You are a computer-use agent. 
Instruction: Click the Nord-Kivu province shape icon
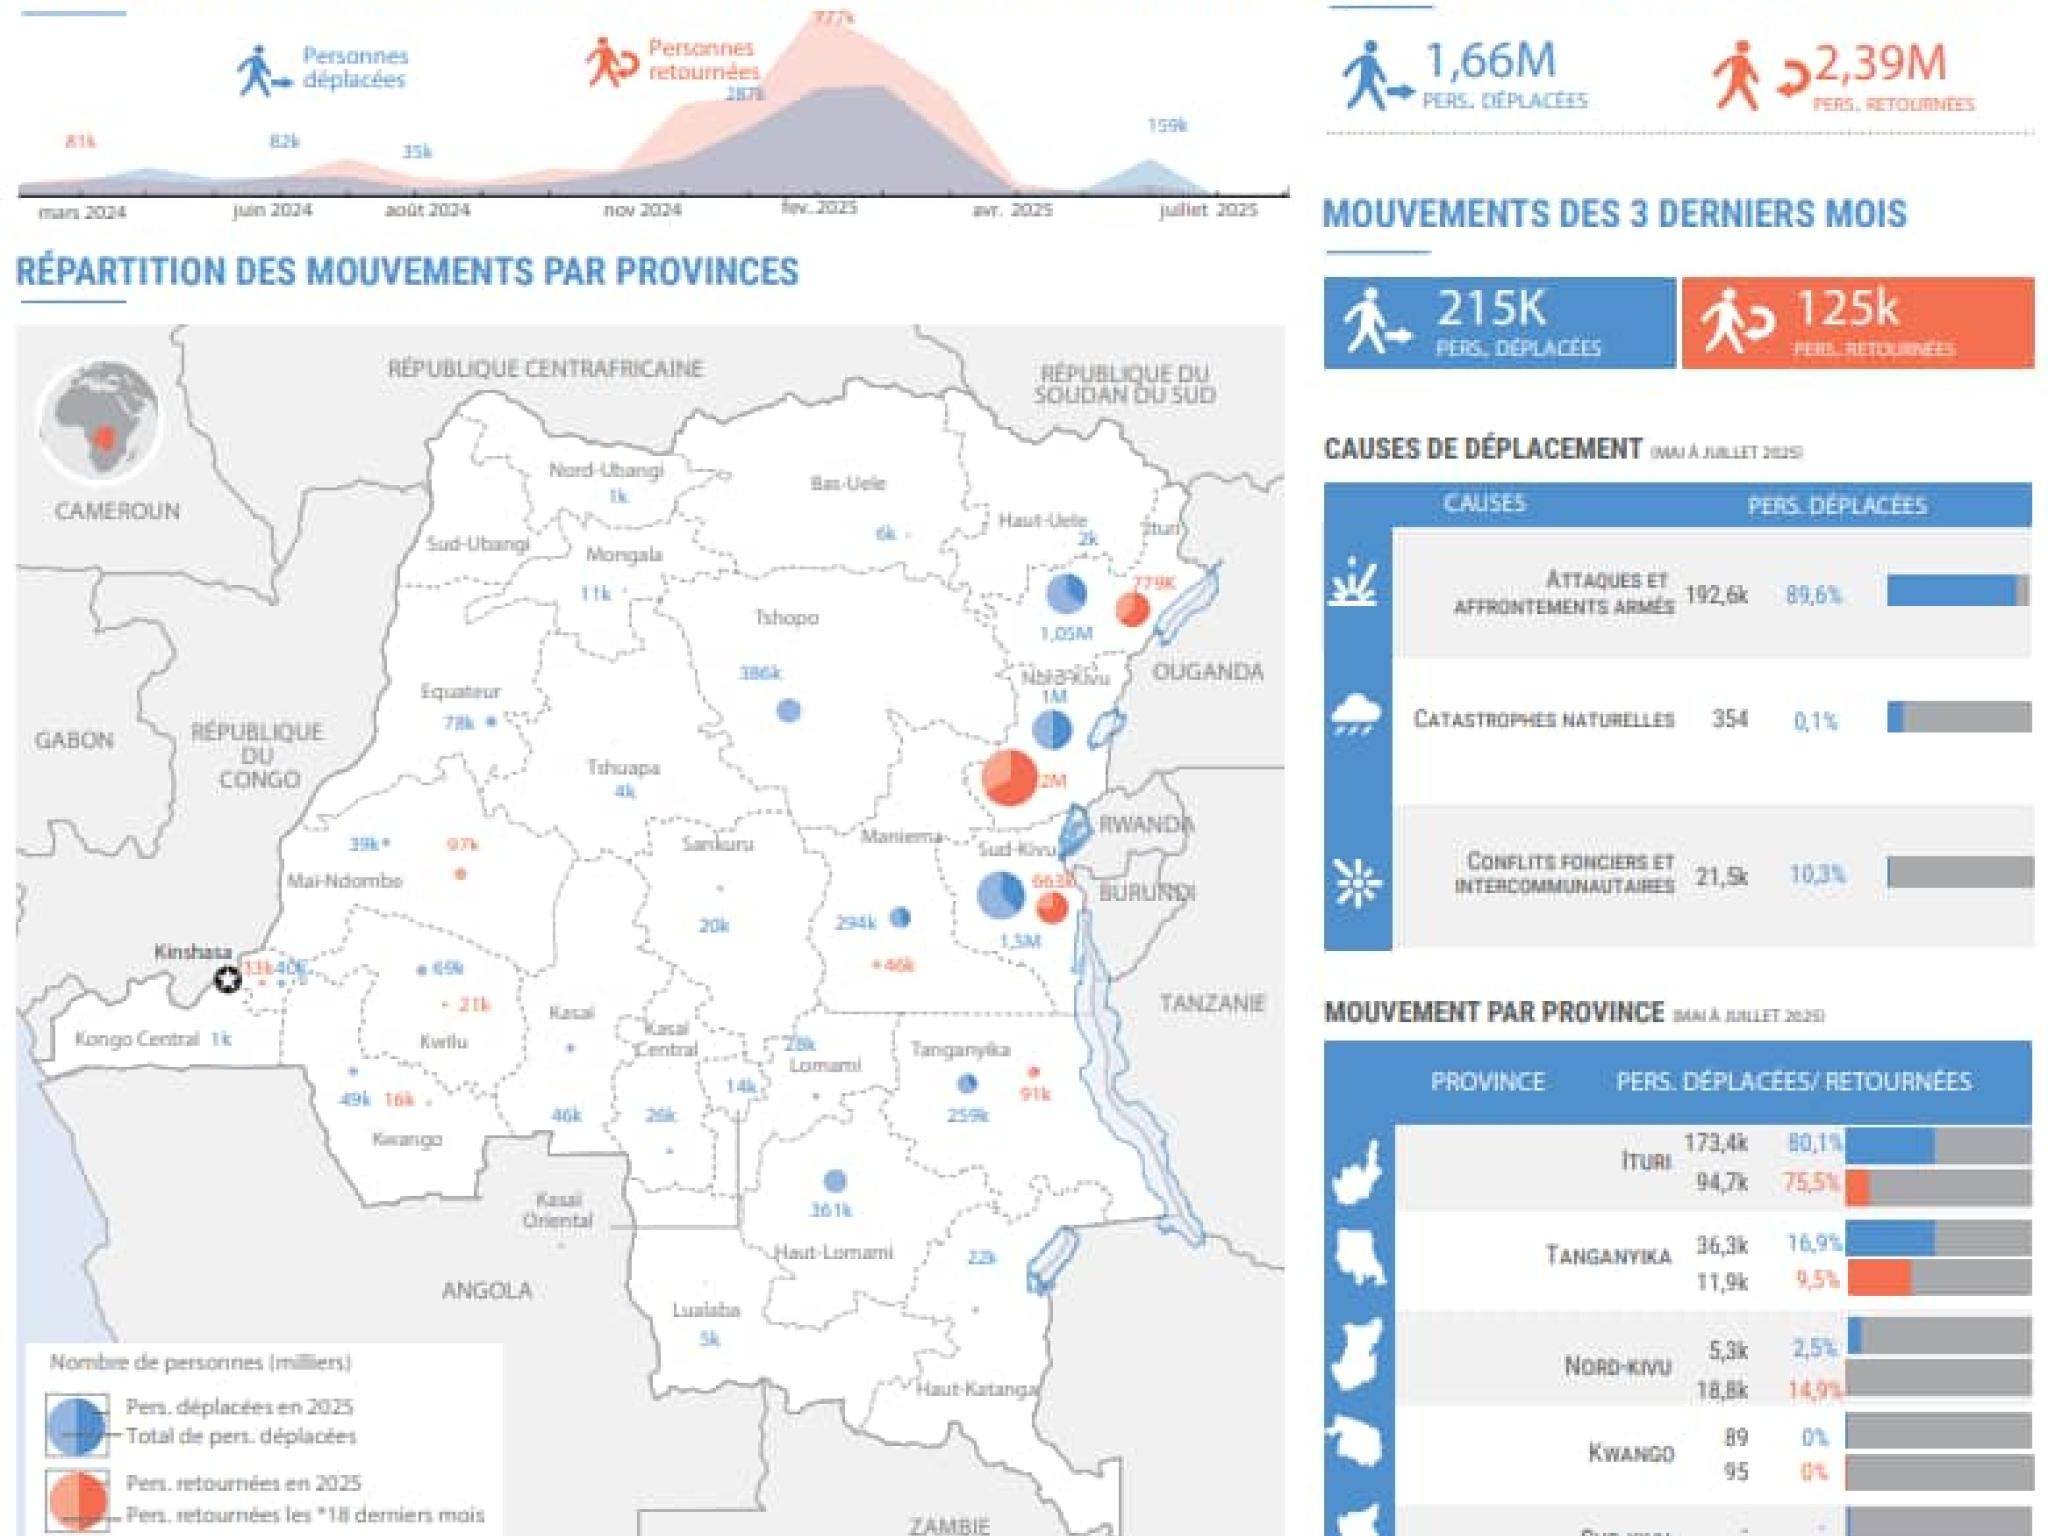(x=1358, y=1354)
